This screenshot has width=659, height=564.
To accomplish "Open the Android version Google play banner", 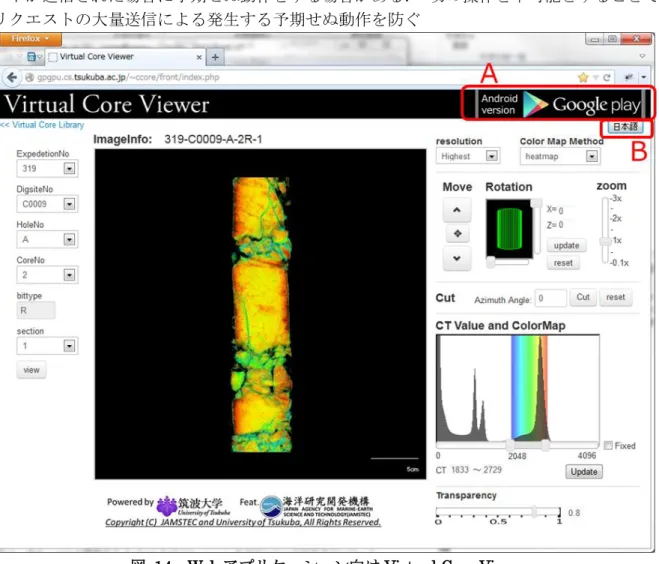I will click(559, 104).
